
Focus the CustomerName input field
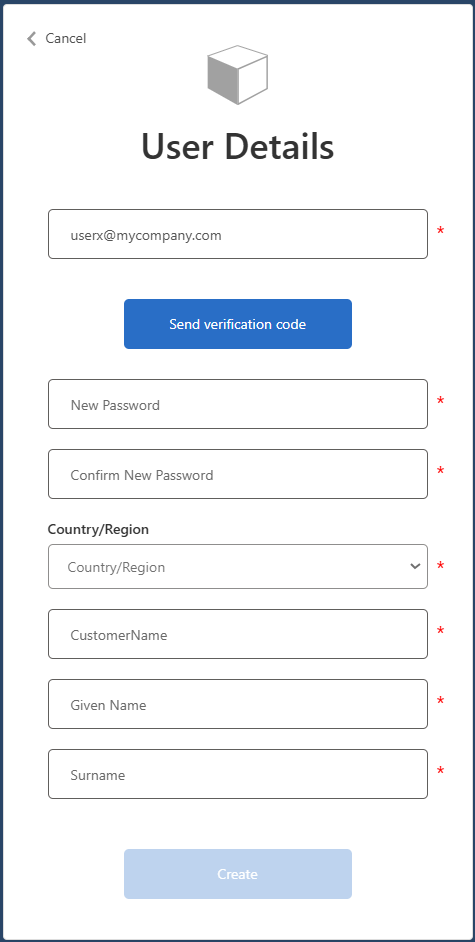[238, 634]
